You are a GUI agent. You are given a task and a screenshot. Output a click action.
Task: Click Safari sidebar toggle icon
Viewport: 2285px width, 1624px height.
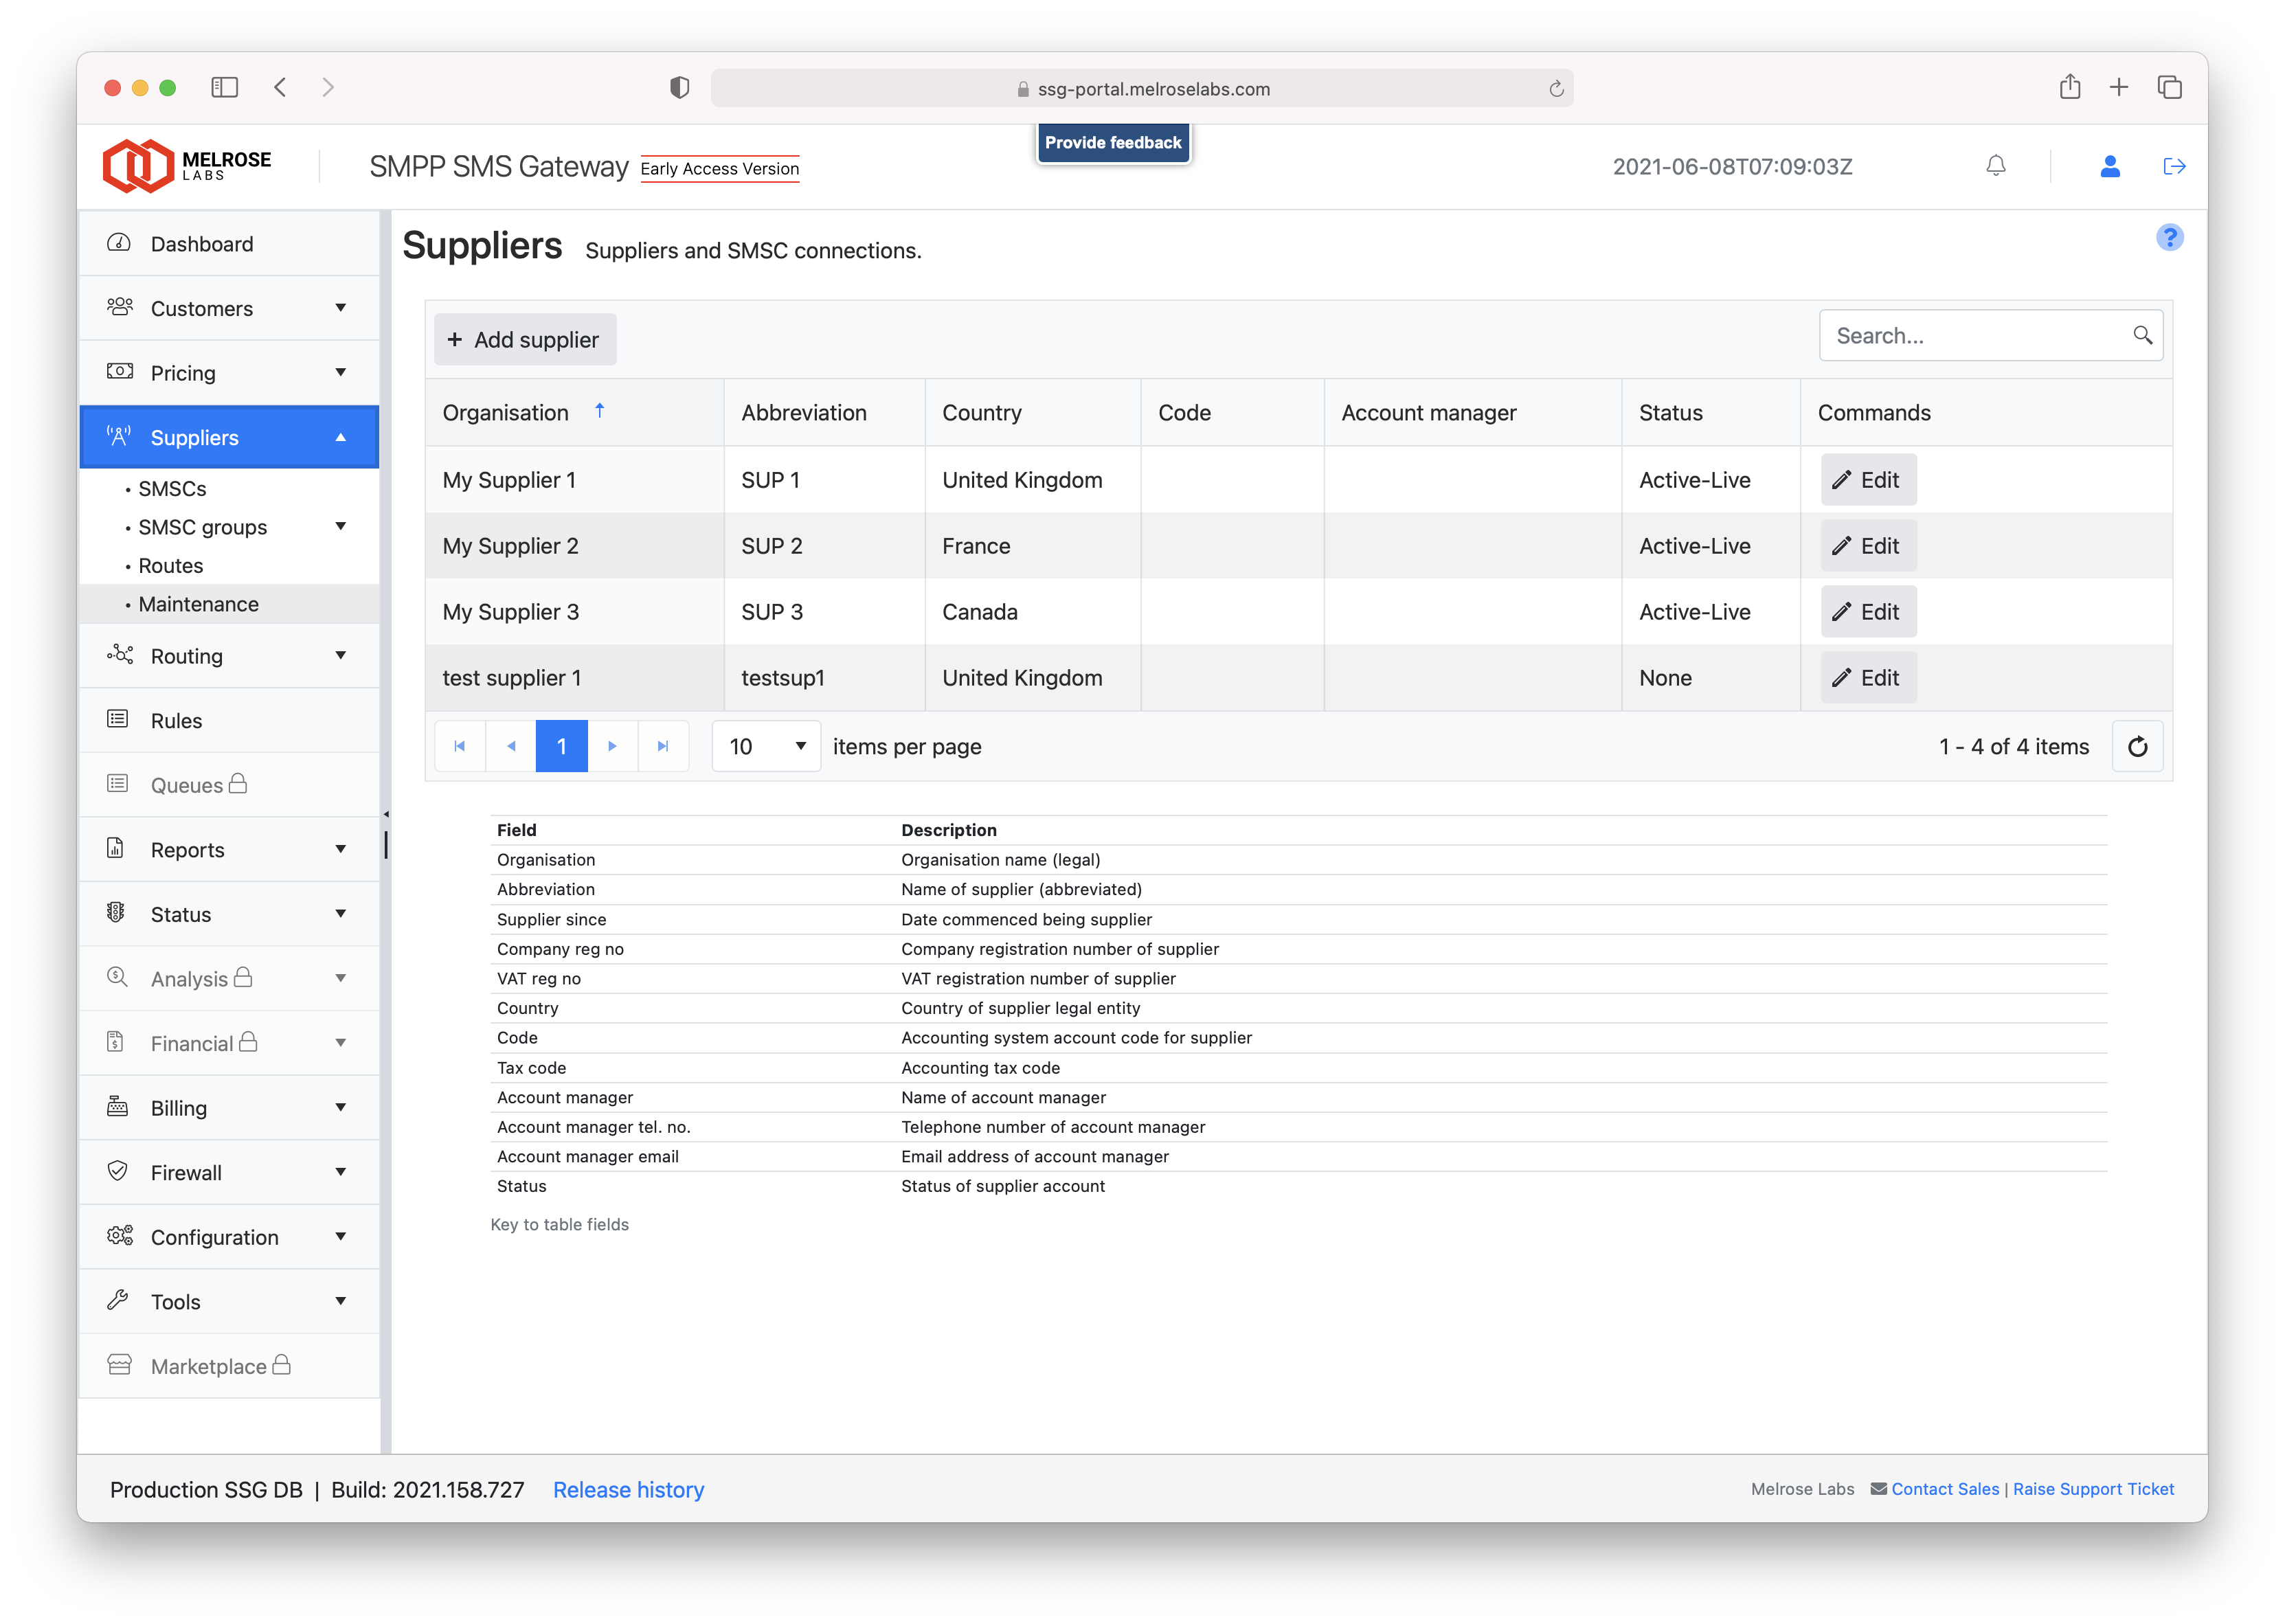[225, 88]
